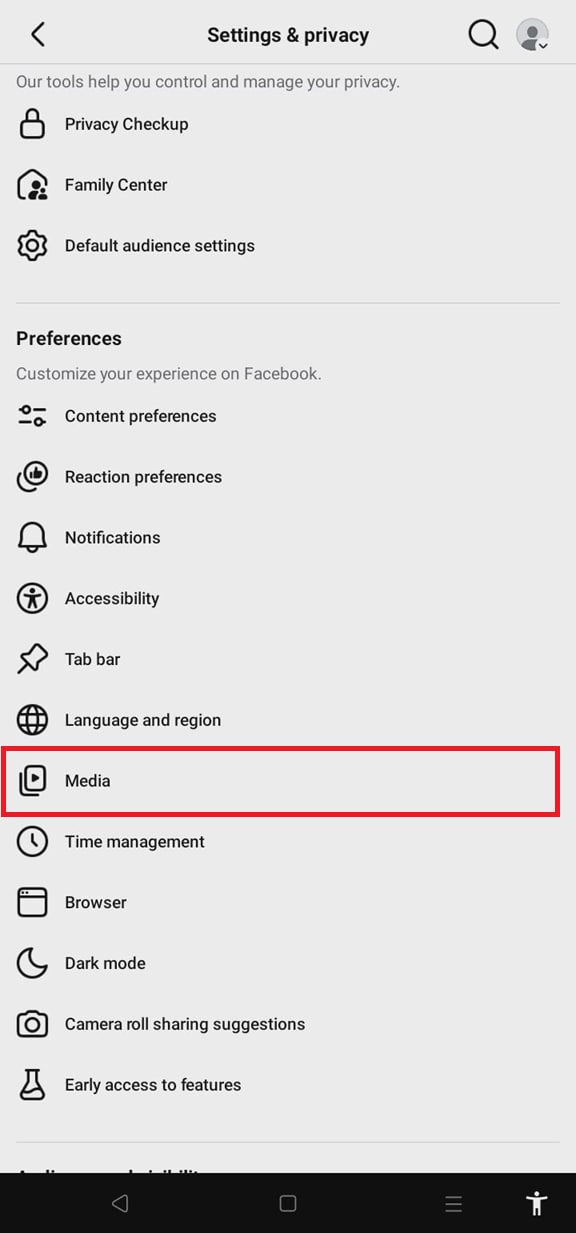Viewport: 576px width, 1233px height.
Task: Open the search icon in the top bar
Action: point(483,33)
